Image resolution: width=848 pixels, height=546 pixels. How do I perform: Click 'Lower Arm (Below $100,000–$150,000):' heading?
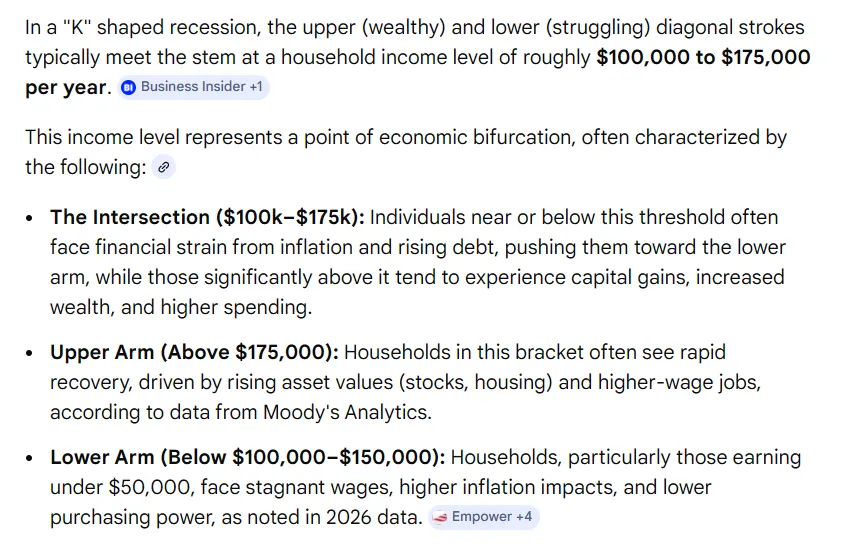click(x=248, y=457)
